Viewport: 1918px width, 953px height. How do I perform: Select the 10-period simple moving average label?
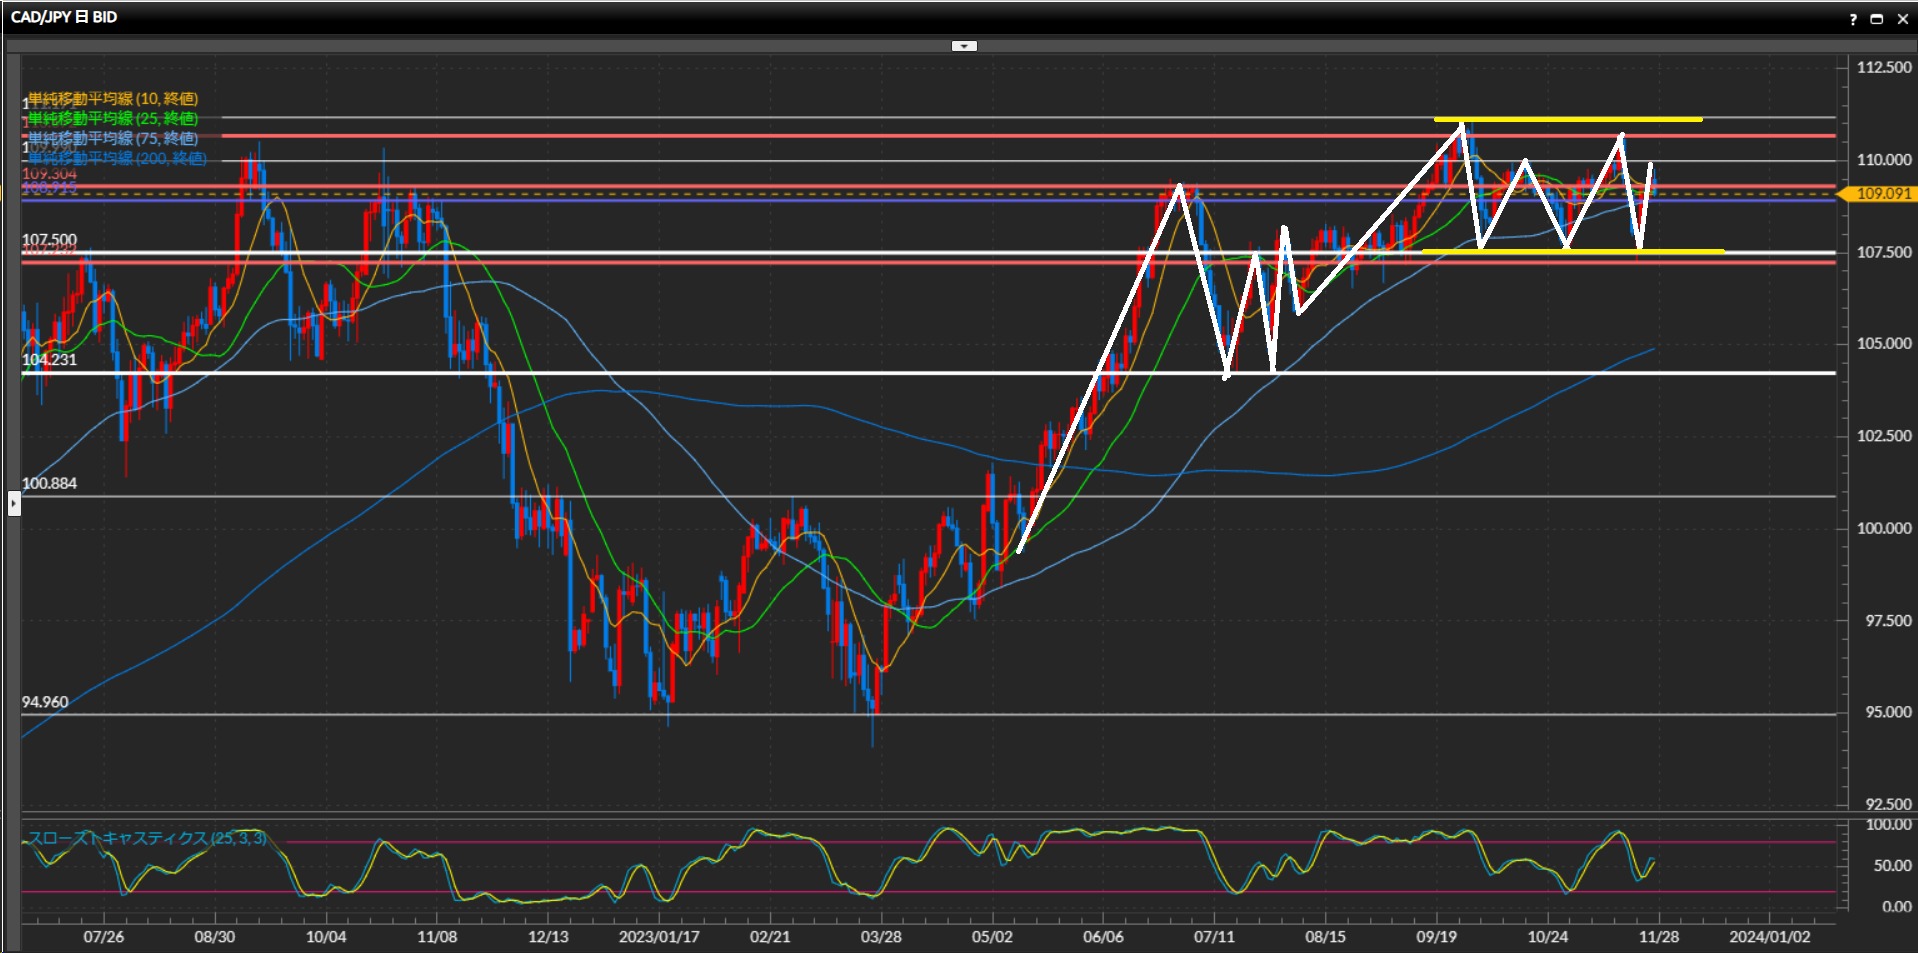(113, 99)
